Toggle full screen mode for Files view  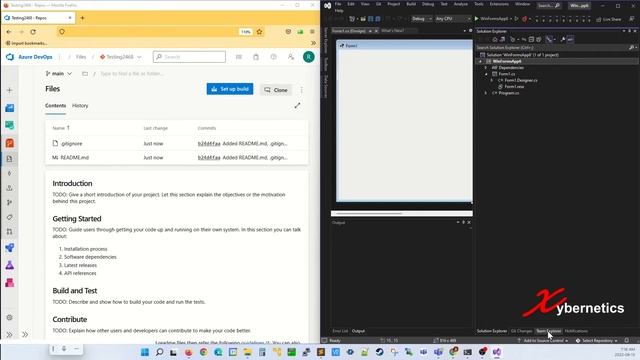[x=297, y=106]
